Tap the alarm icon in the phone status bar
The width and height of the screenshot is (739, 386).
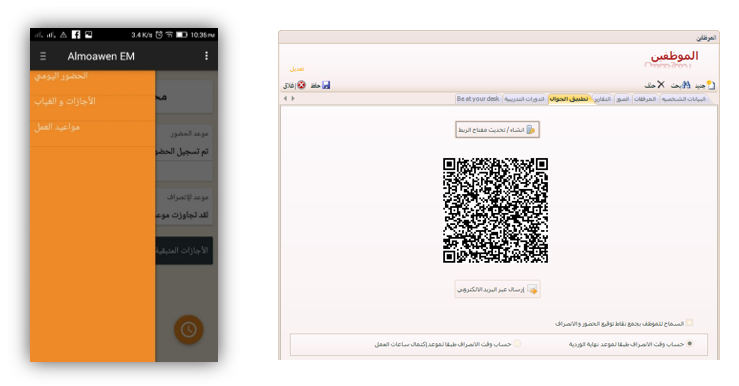159,35
